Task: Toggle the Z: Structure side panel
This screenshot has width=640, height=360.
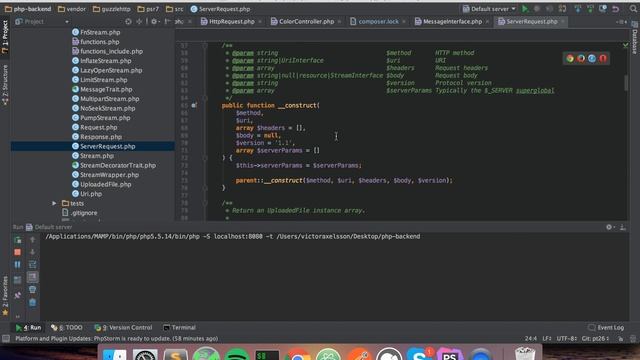Action: (x=5, y=85)
